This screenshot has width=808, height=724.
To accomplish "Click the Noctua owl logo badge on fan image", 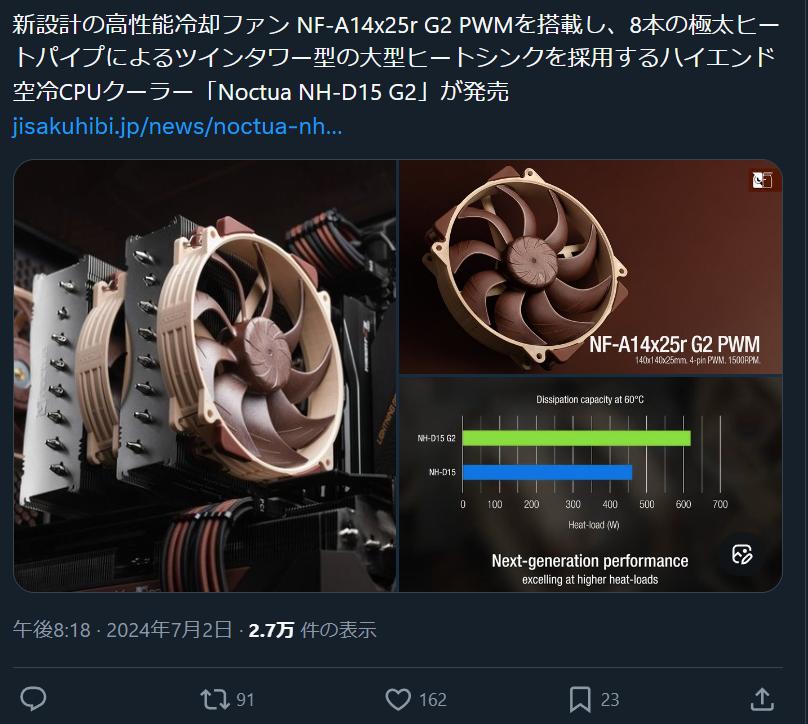I will point(762,180).
